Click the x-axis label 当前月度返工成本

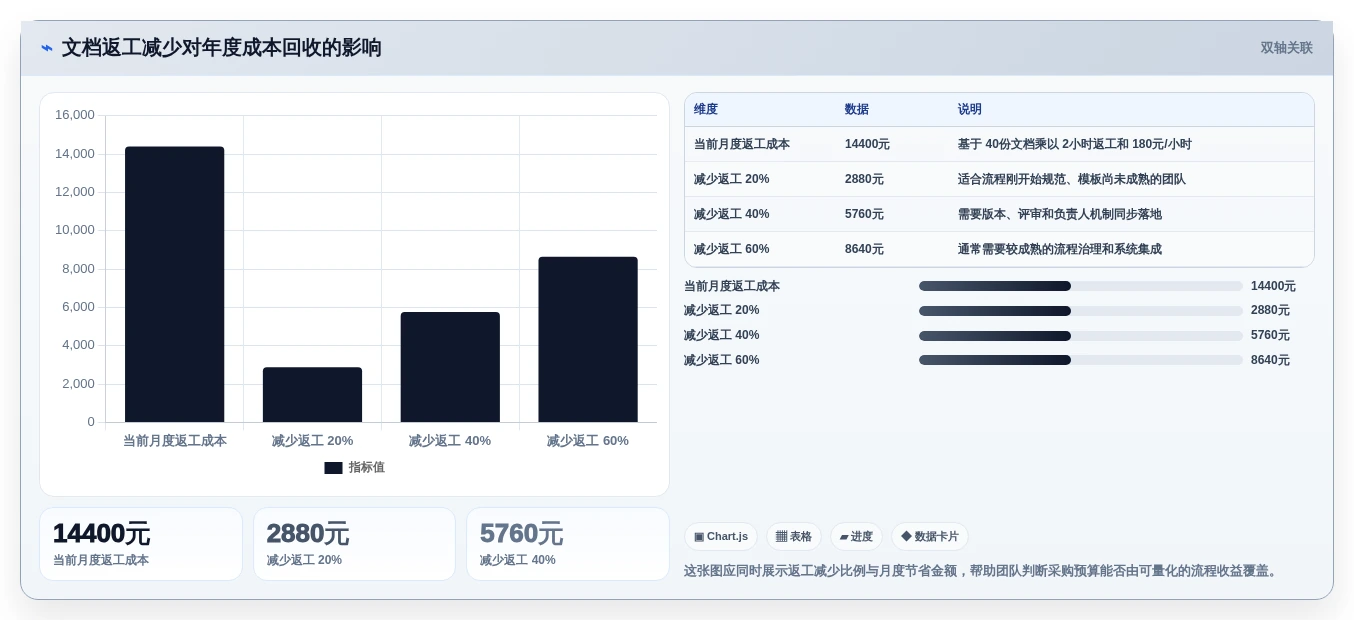pyautogui.click(x=175, y=441)
